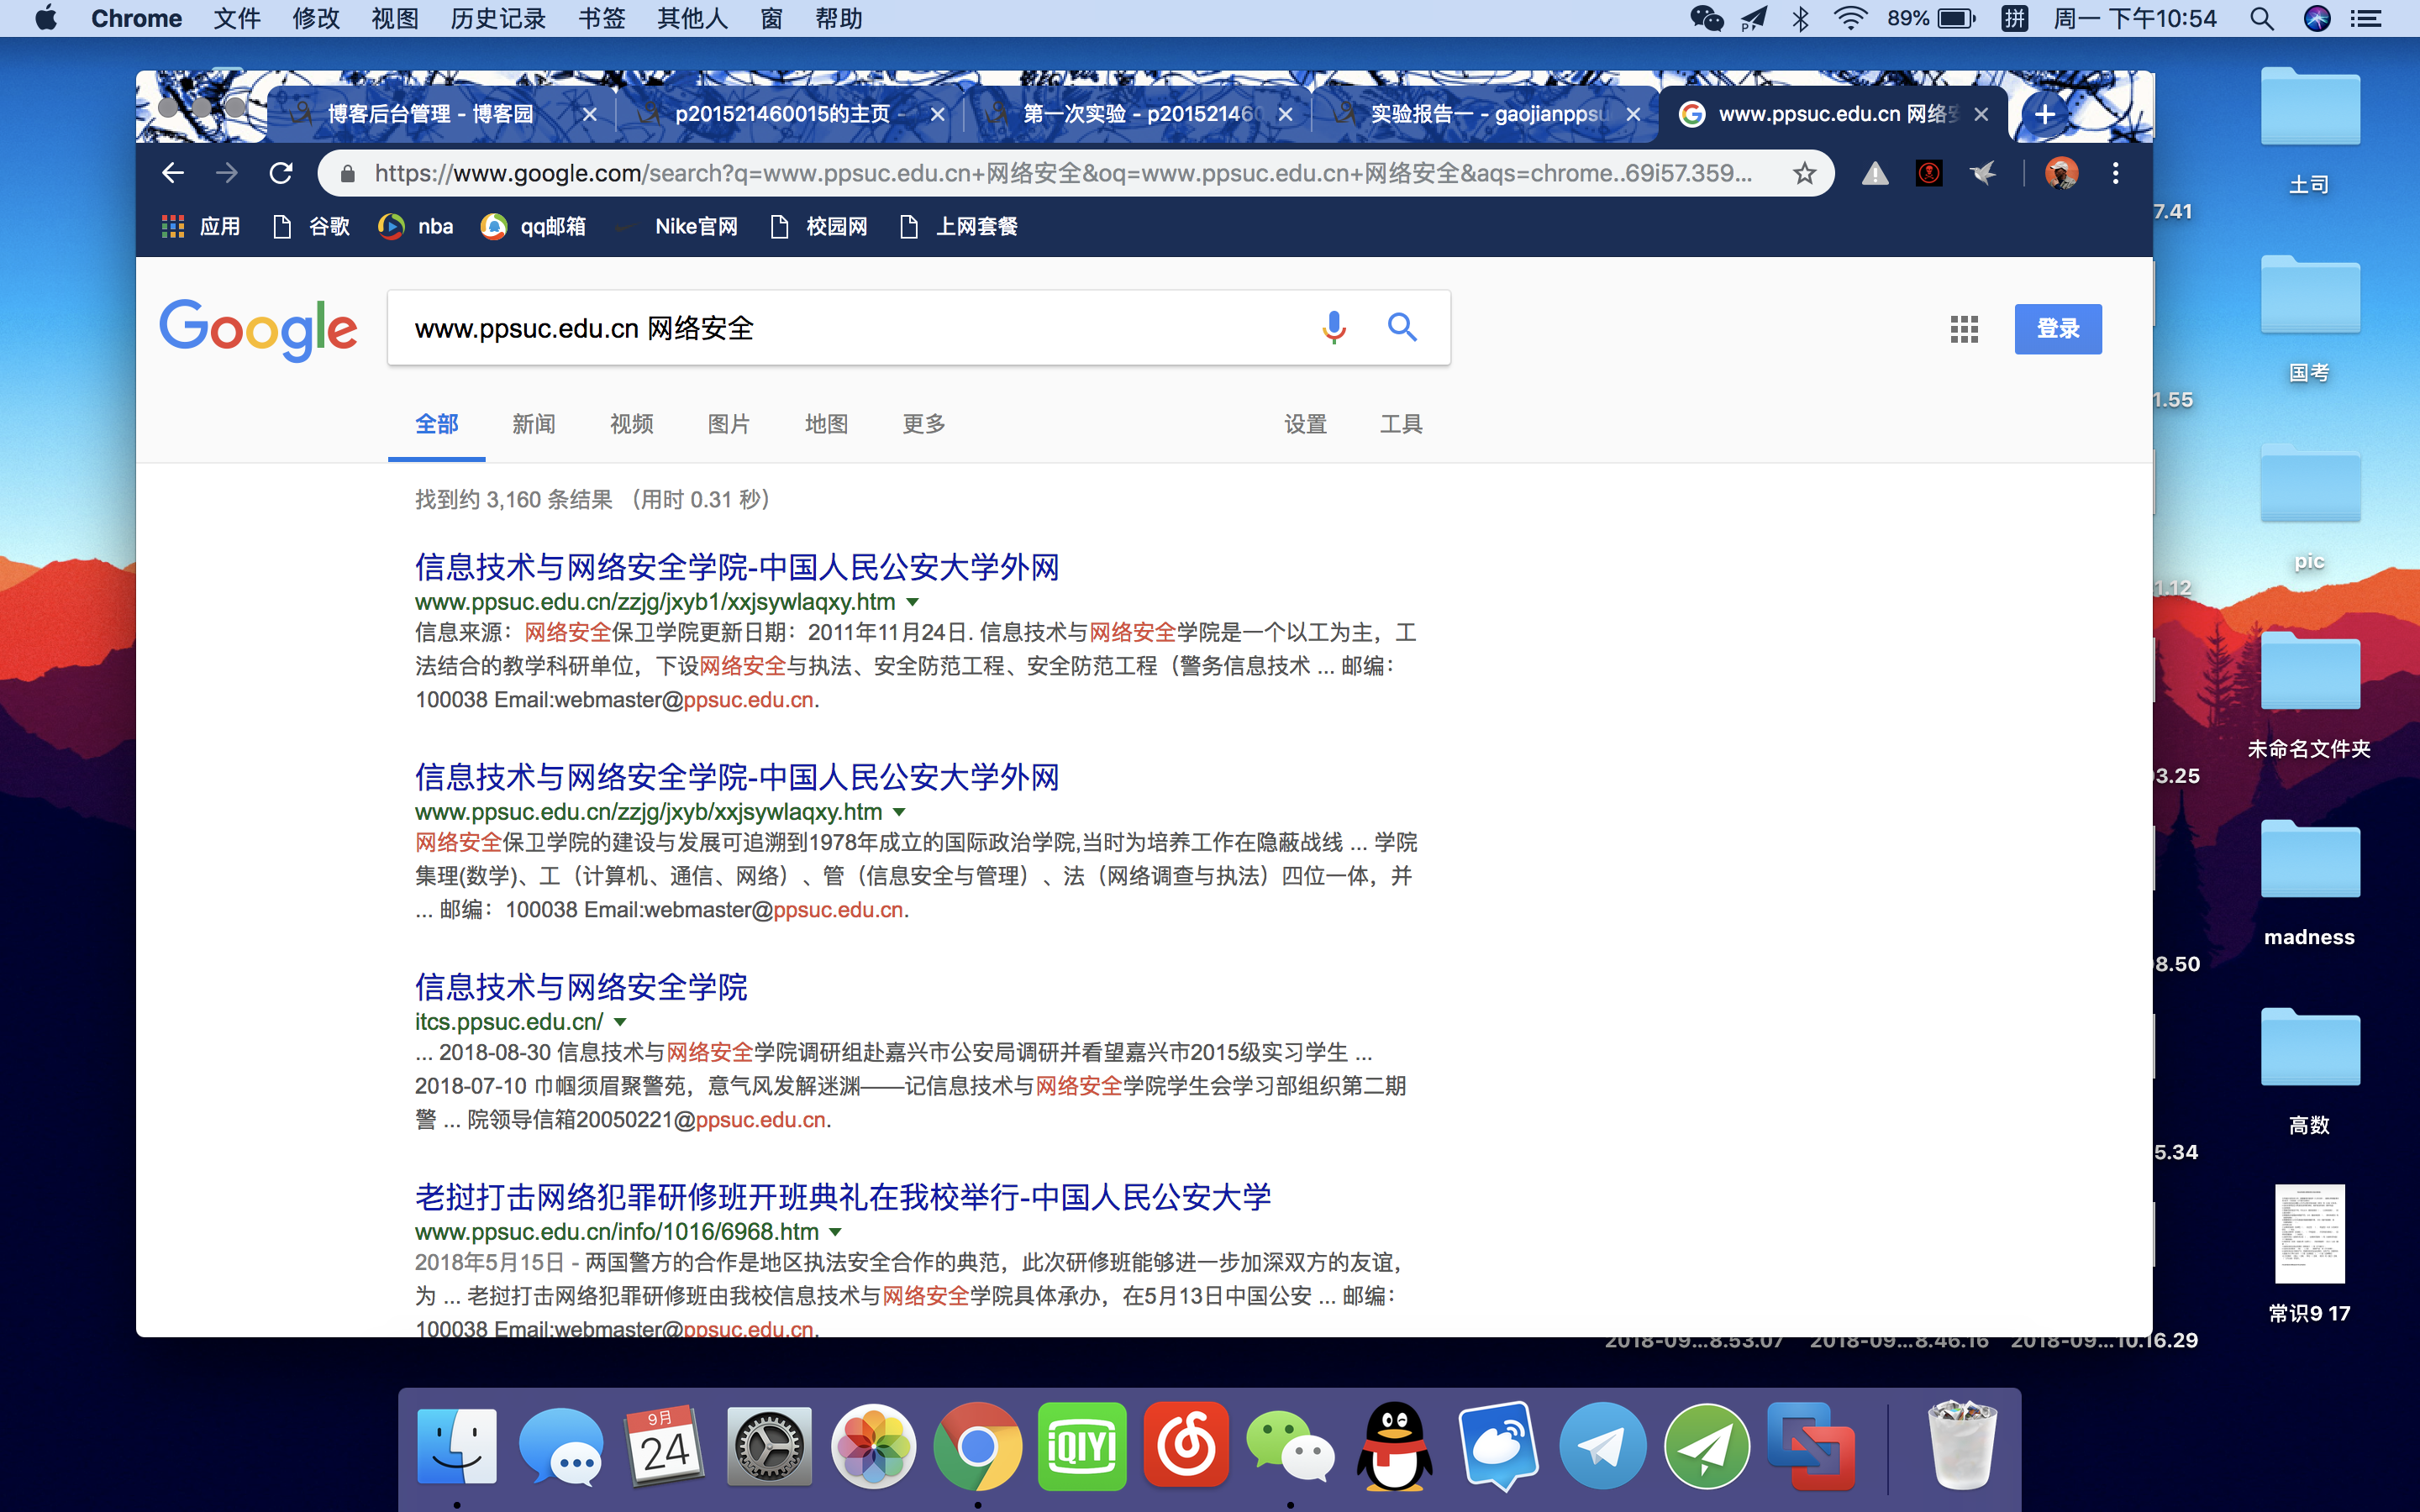2420x1512 pixels.
Task: Open Telegram in the dock
Action: (1603, 1447)
